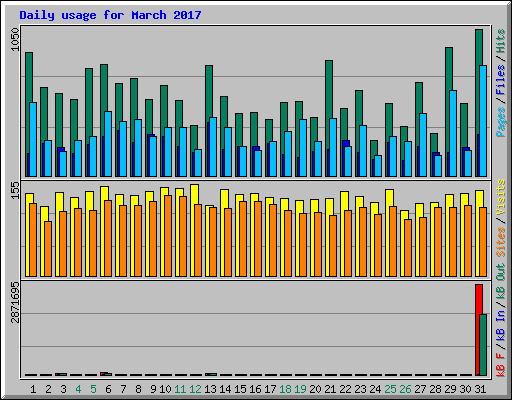The height and width of the screenshot is (400, 512).
Task: Select day label 7 on the x-axis
Action: pos(123,389)
